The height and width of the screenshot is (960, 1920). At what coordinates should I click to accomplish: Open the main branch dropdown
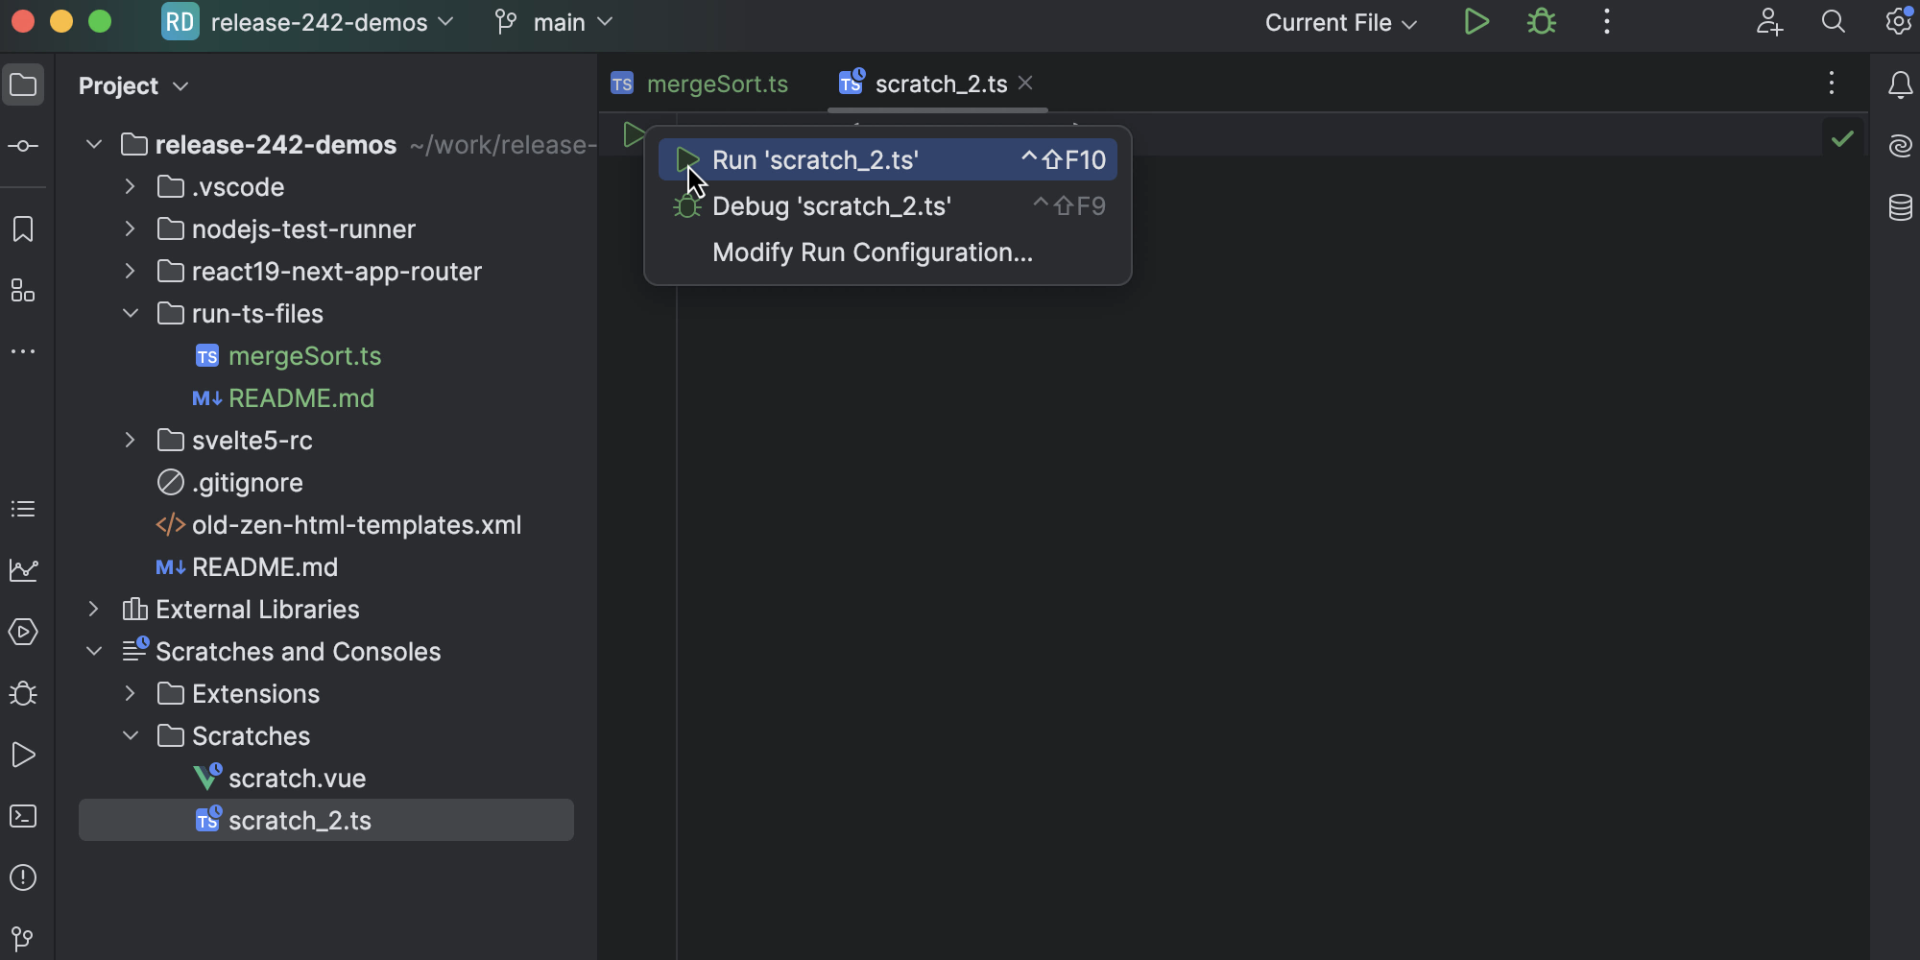tap(553, 22)
